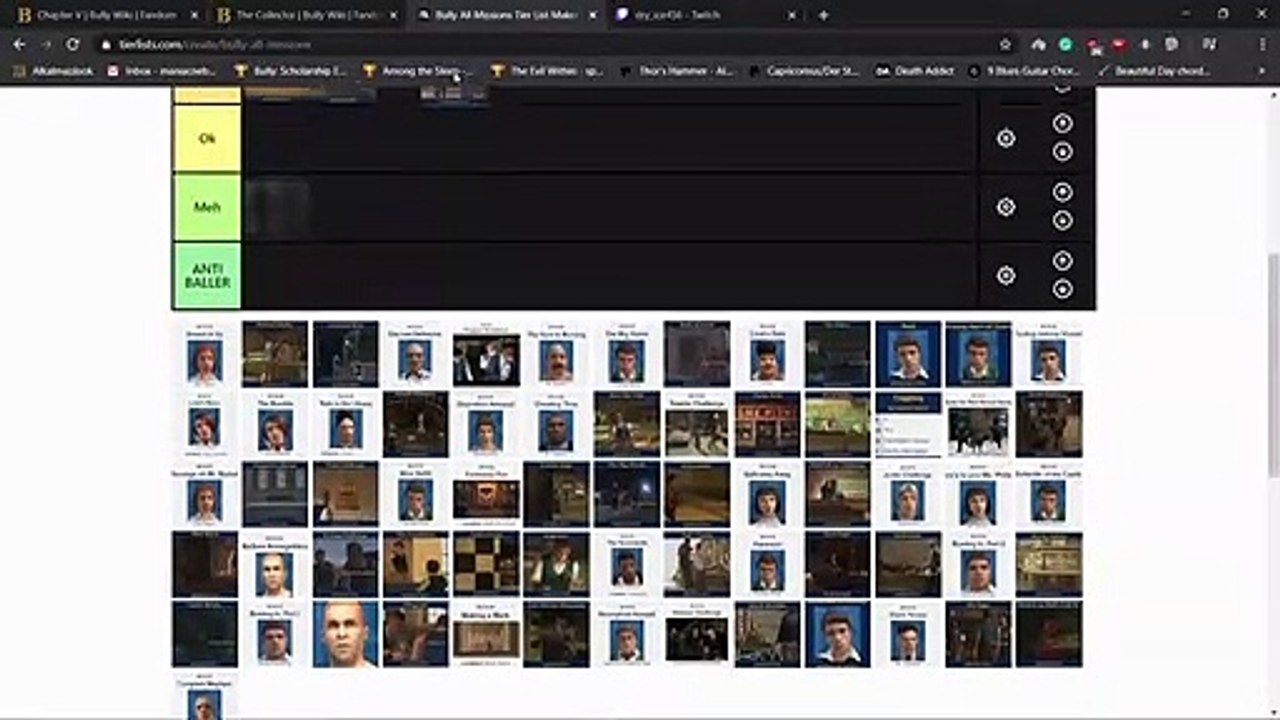
Task: Open the Among the Sleep bookmark
Action: tap(418, 71)
